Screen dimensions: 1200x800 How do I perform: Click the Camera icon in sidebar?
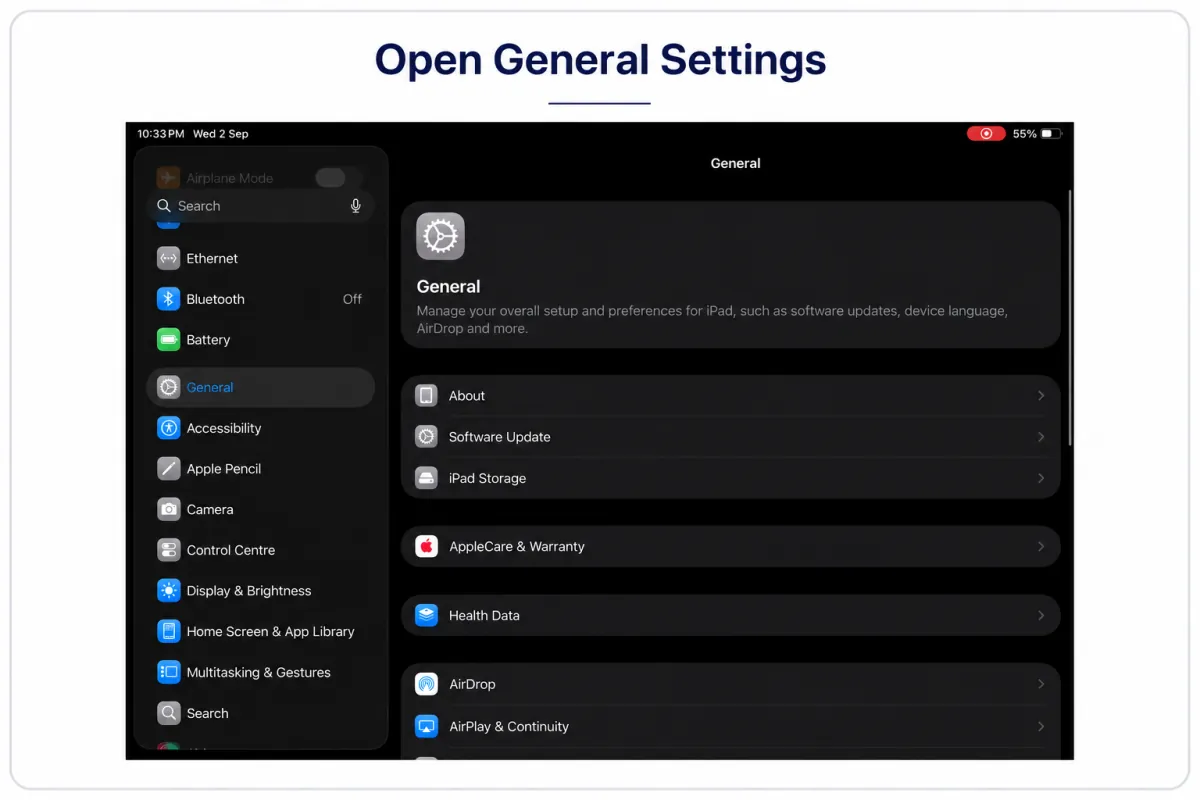168,509
